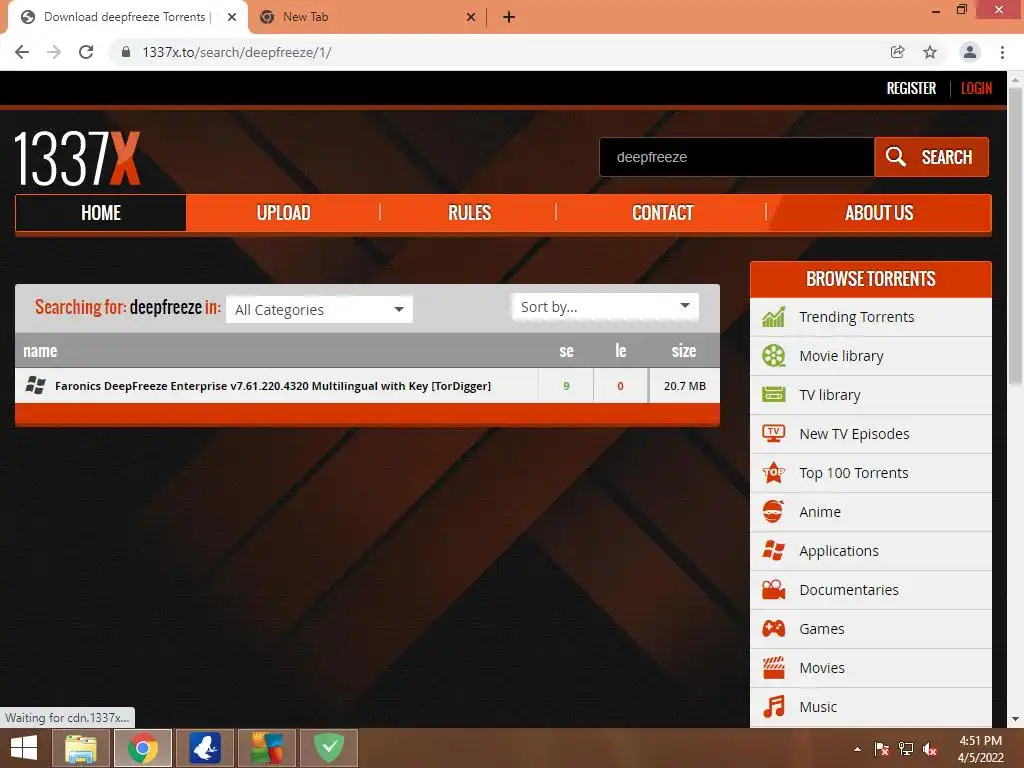
Task: Click the TV library icon
Action: [x=773, y=394]
